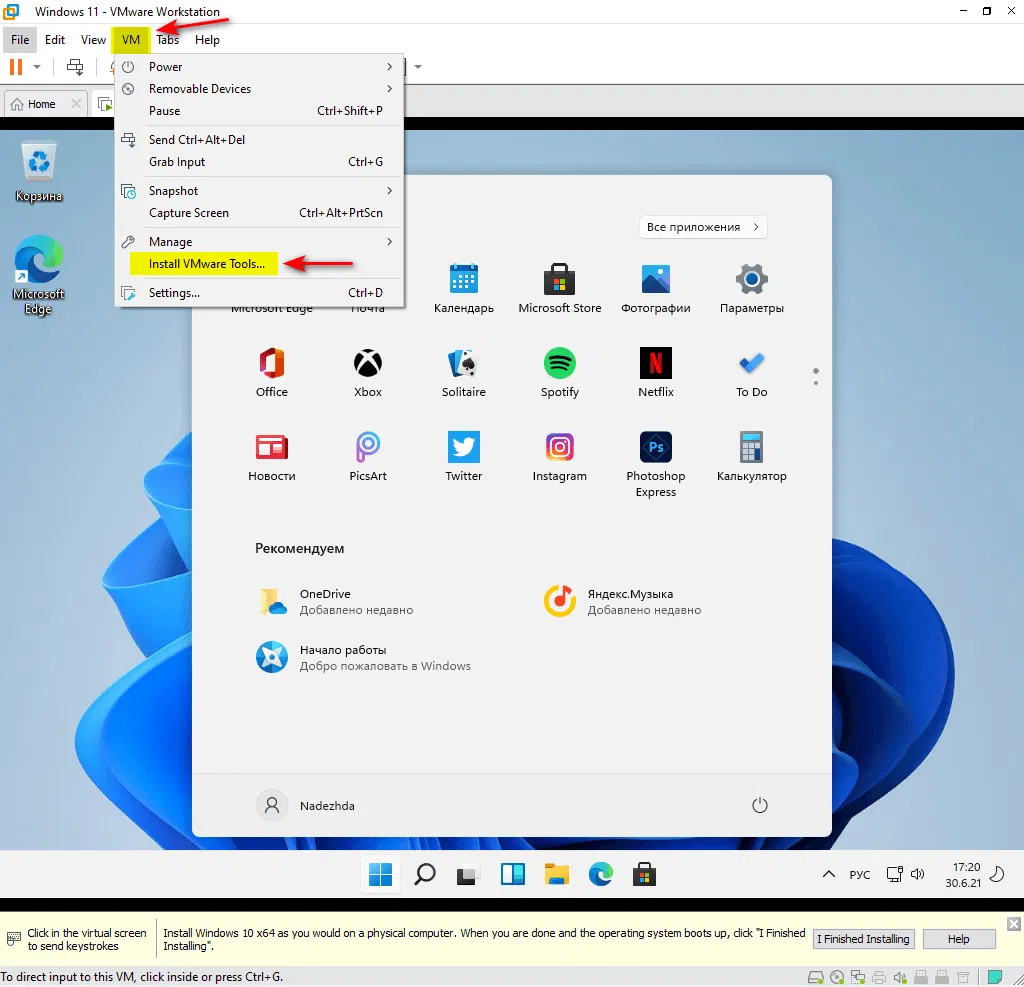
Task: Open the File menu
Action: (20, 40)
